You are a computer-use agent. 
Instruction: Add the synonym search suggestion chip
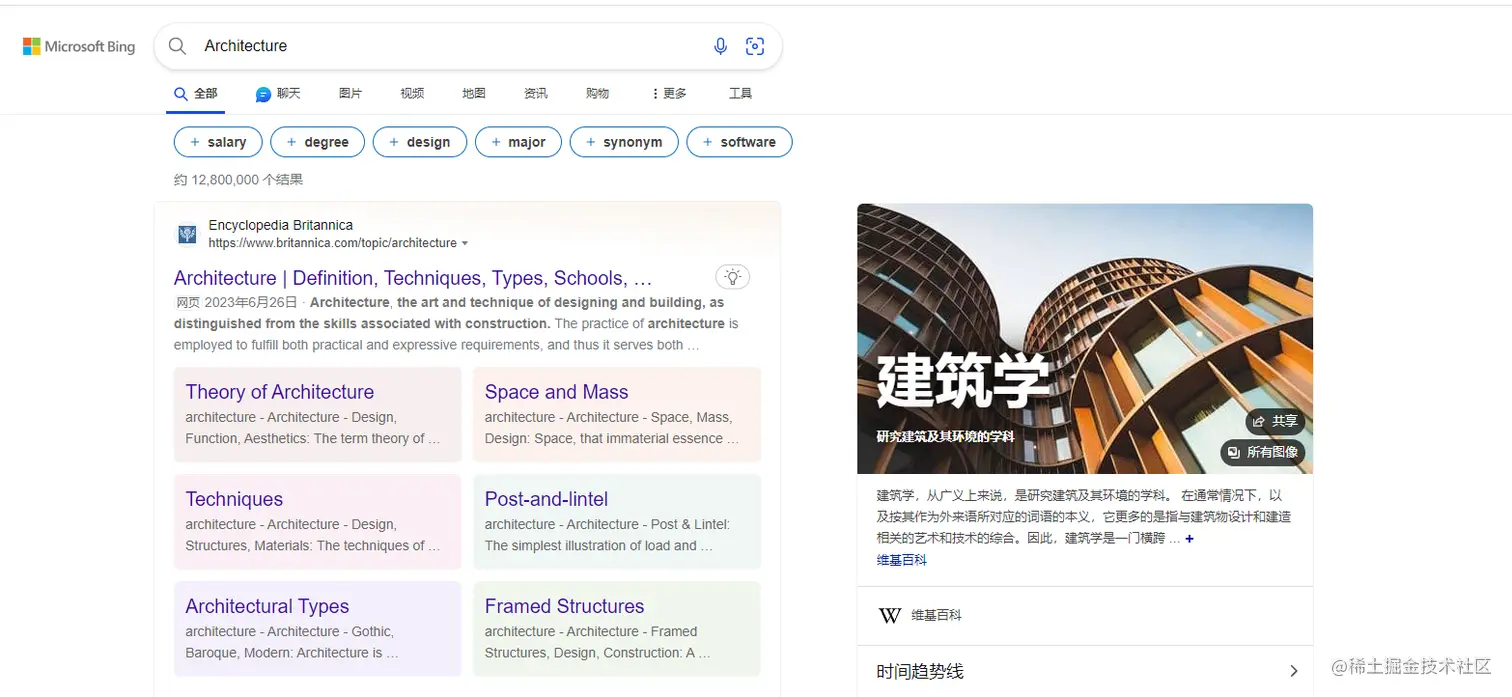pyautogui.click(x=624, y=142)
